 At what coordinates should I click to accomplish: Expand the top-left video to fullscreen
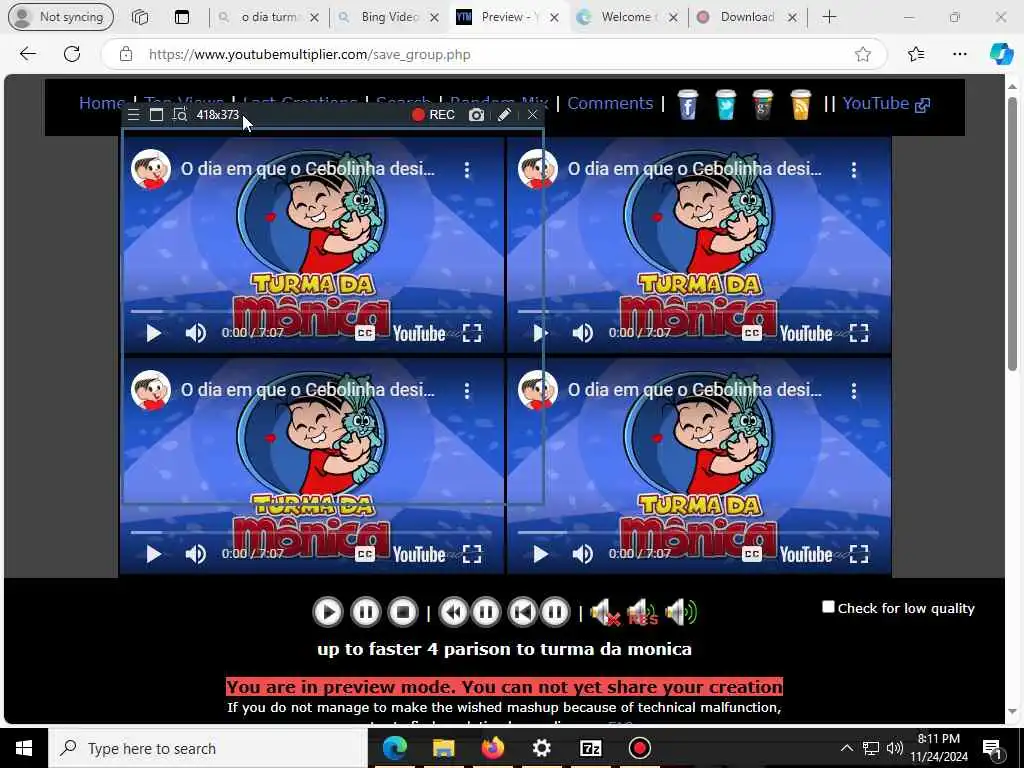pos(472,334)
